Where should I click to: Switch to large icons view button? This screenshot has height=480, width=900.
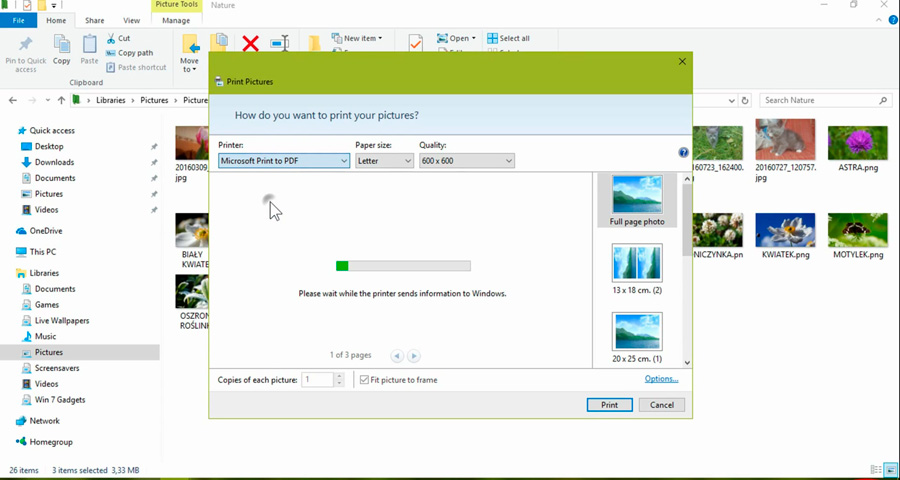point(890,470)
